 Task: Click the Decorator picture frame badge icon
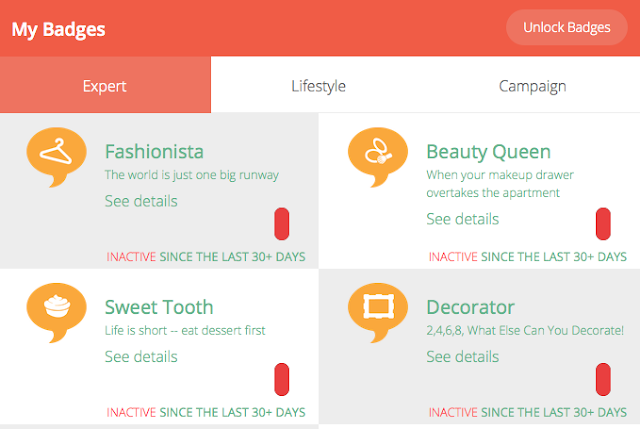378,313
